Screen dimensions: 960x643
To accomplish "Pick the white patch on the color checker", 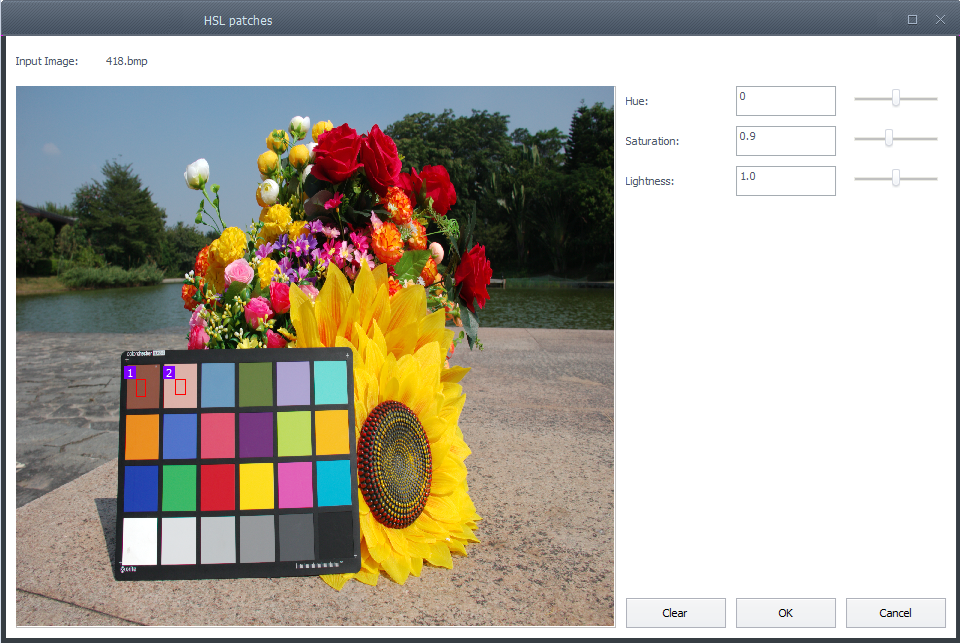I will (x=140, y=541).
